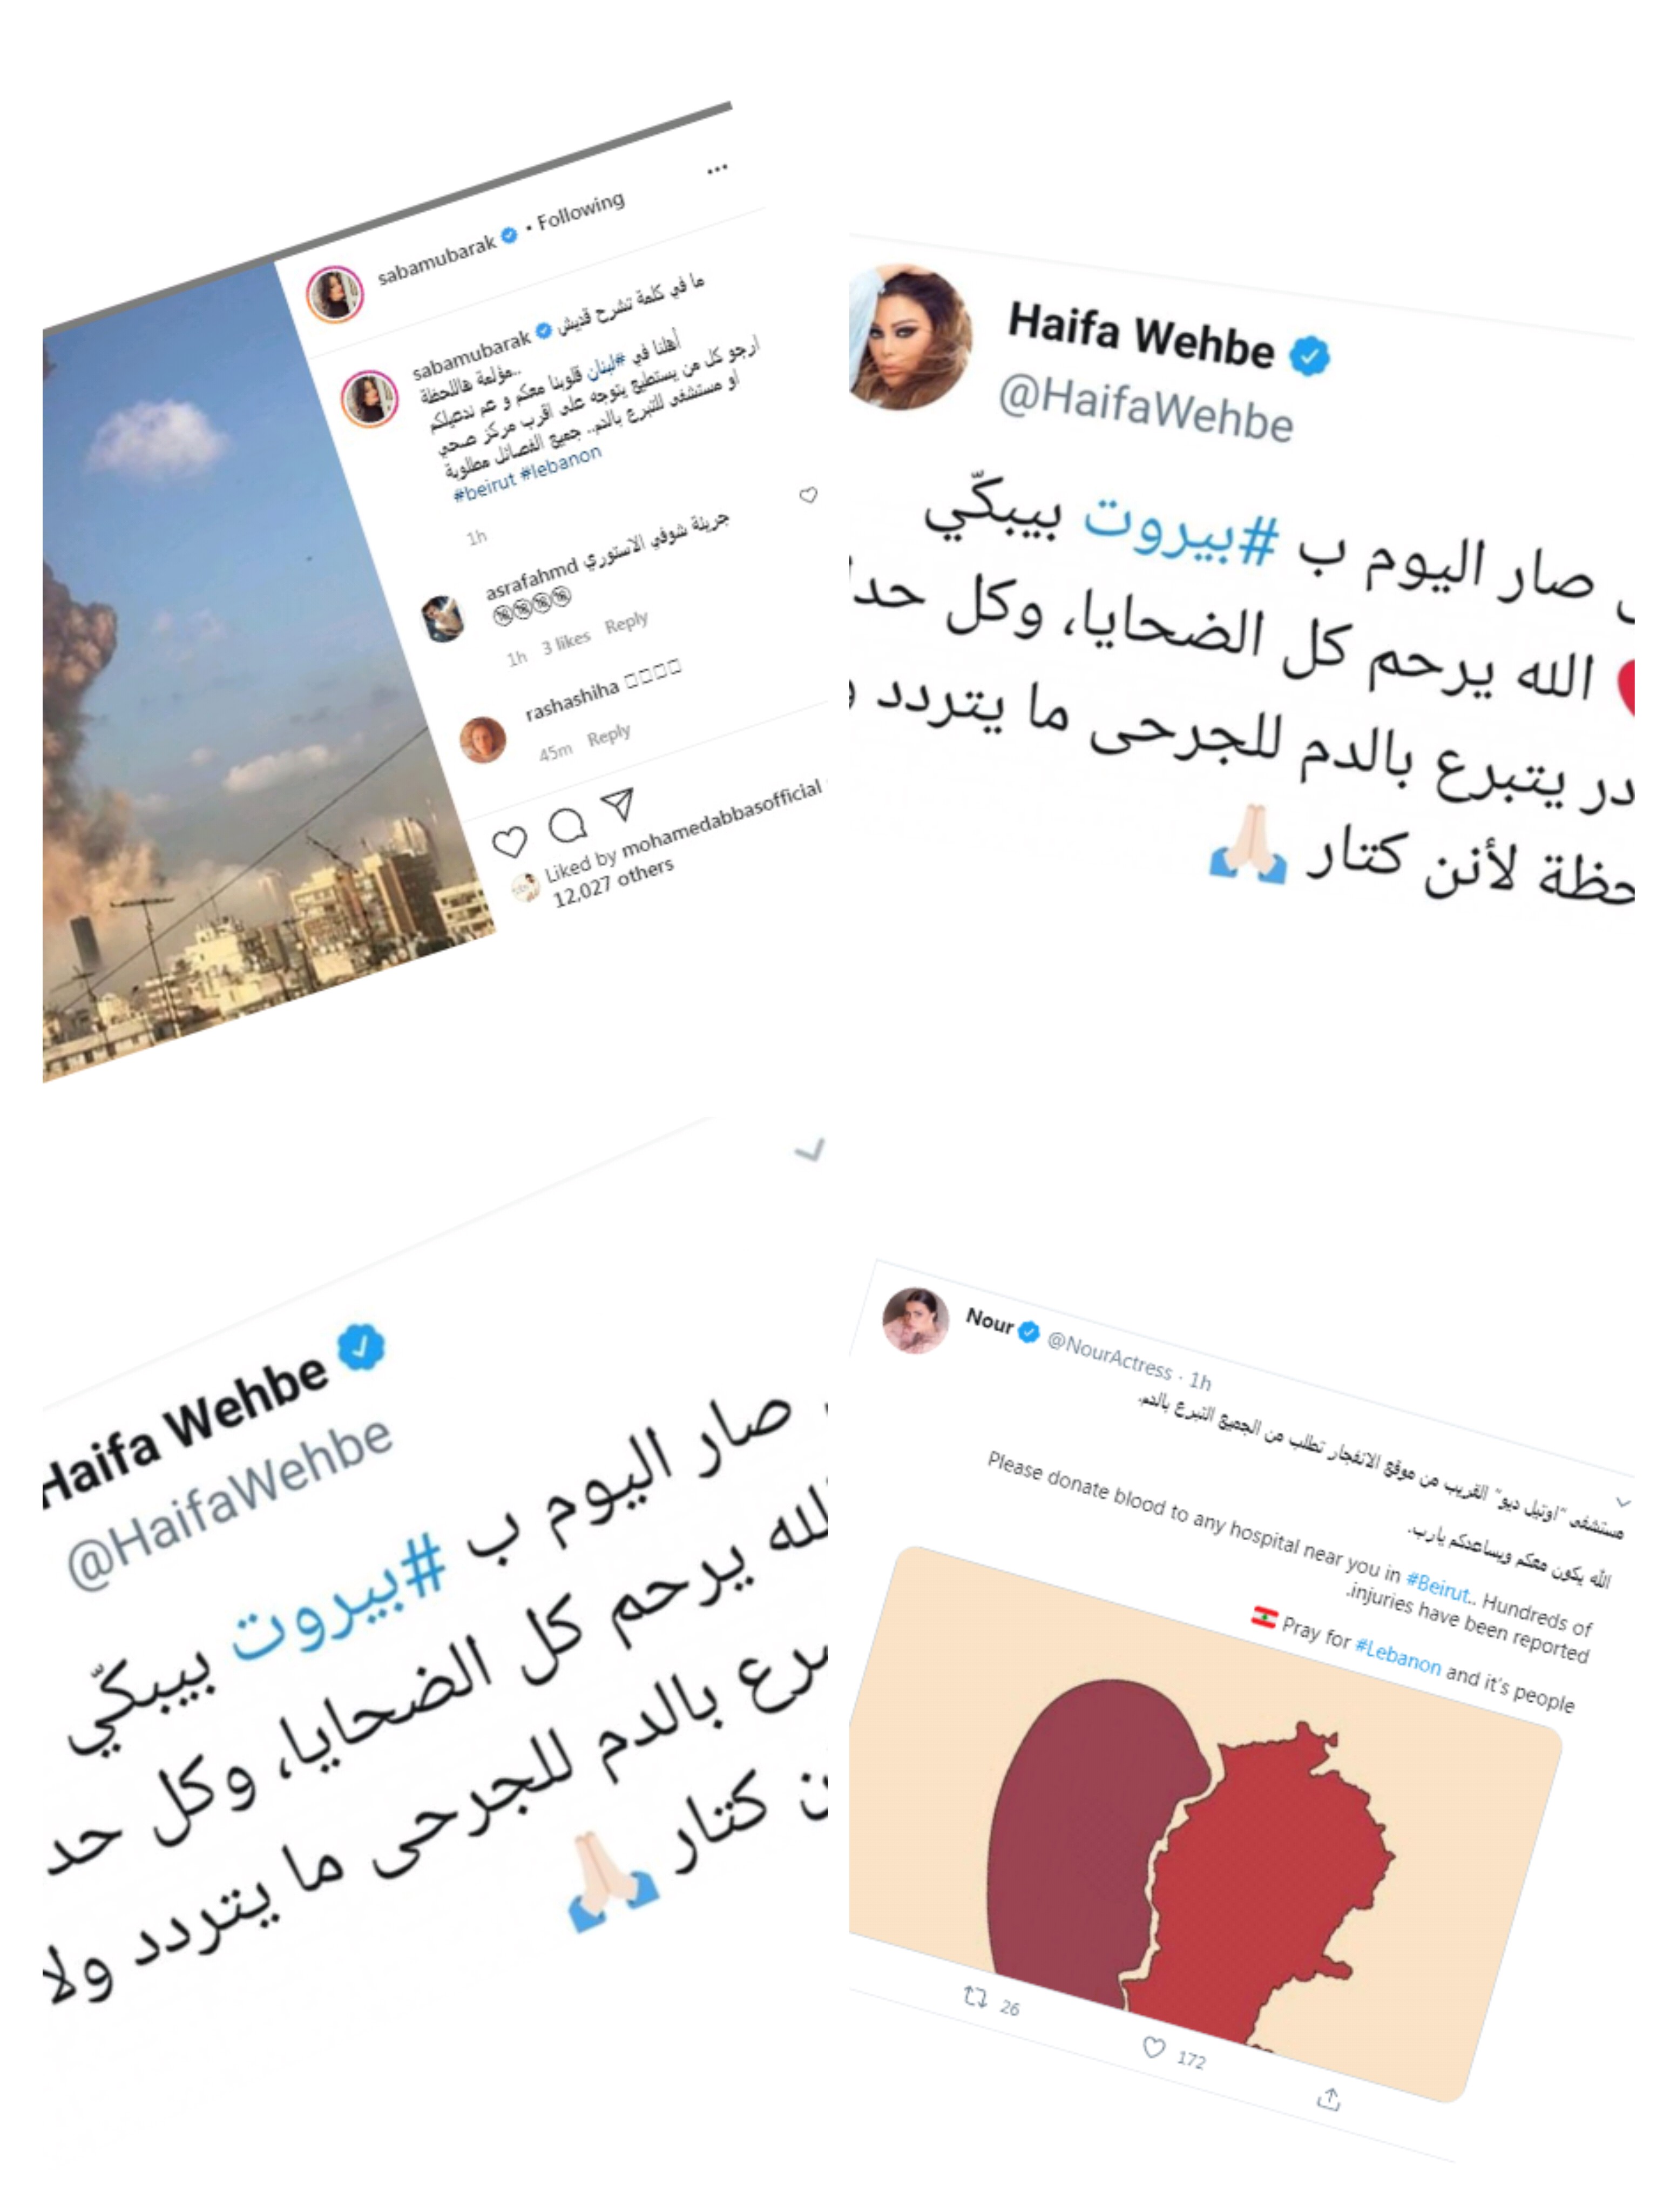Like the Instagram post with heart icon
1677x2212 pixels.
pyautogui.click(x=509, y=842)
